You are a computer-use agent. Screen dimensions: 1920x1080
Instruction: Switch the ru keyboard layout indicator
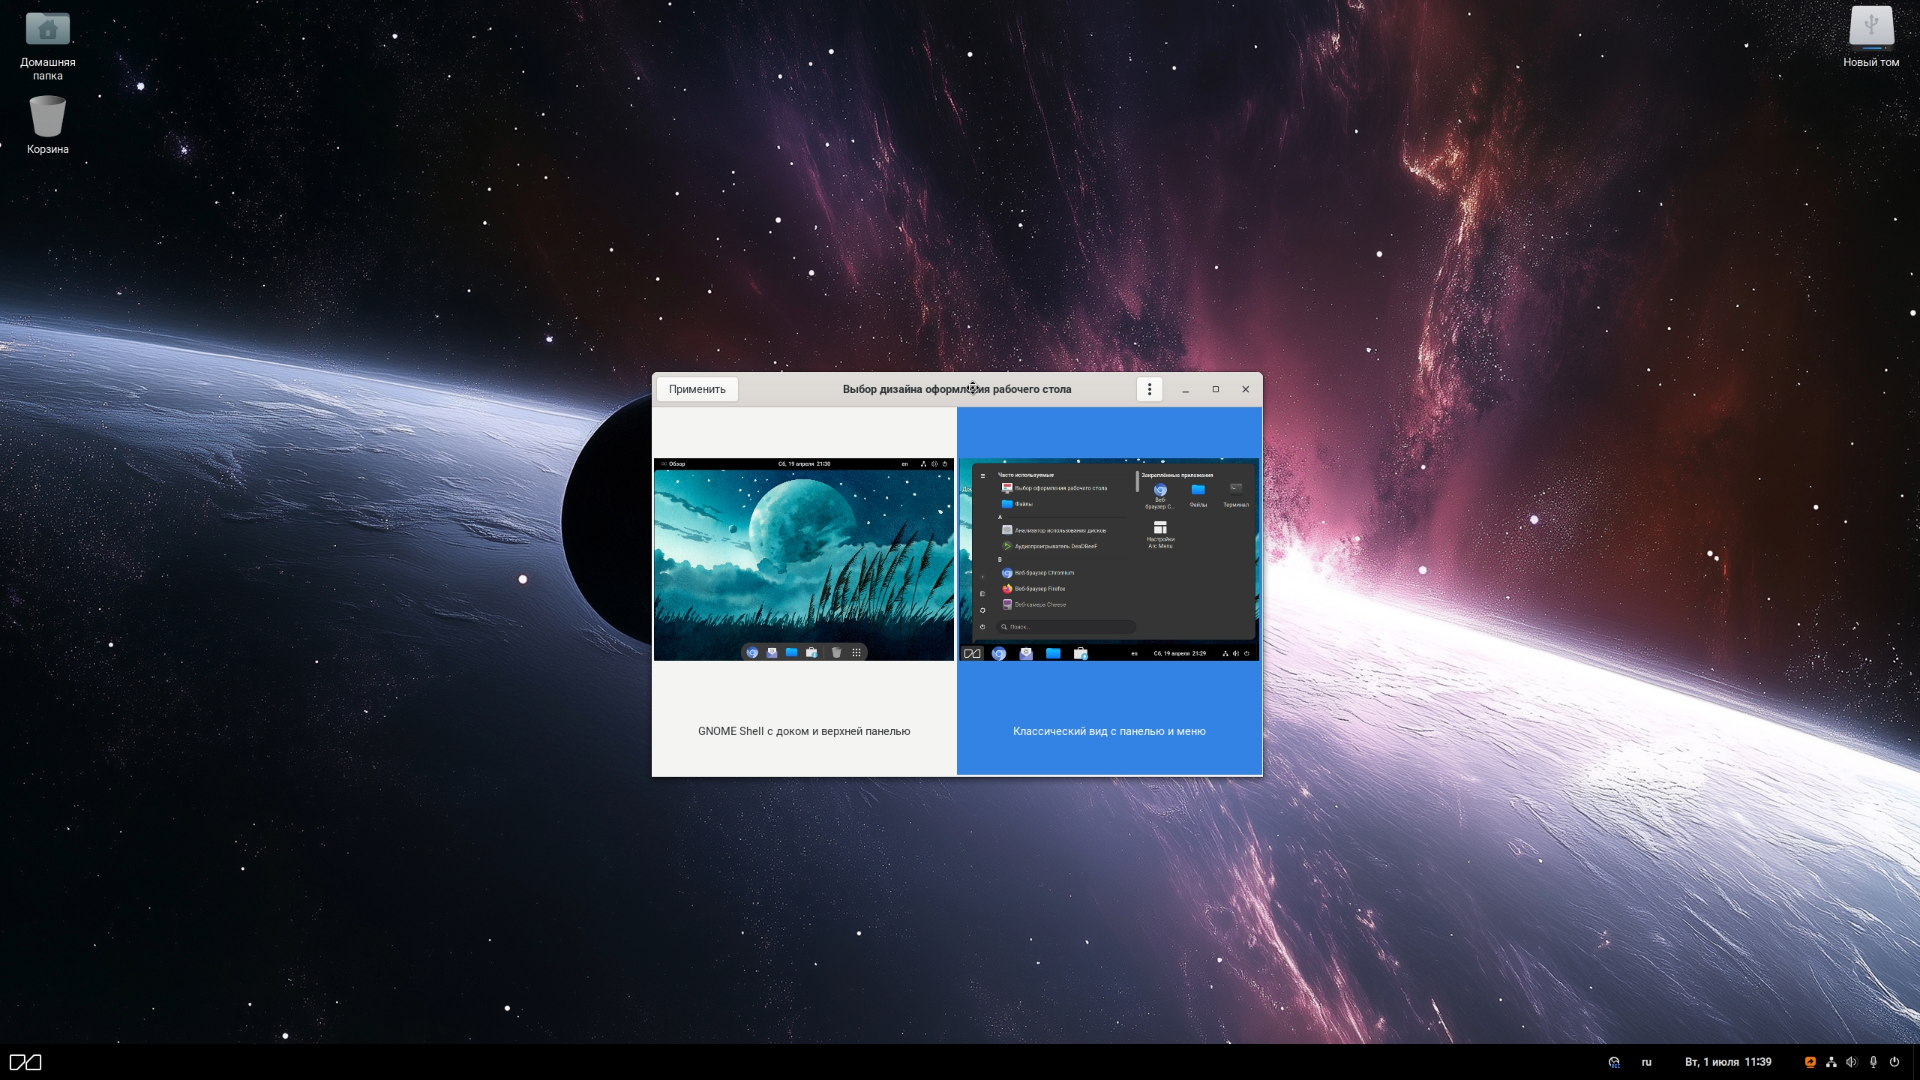(x=1646, y=1062)
